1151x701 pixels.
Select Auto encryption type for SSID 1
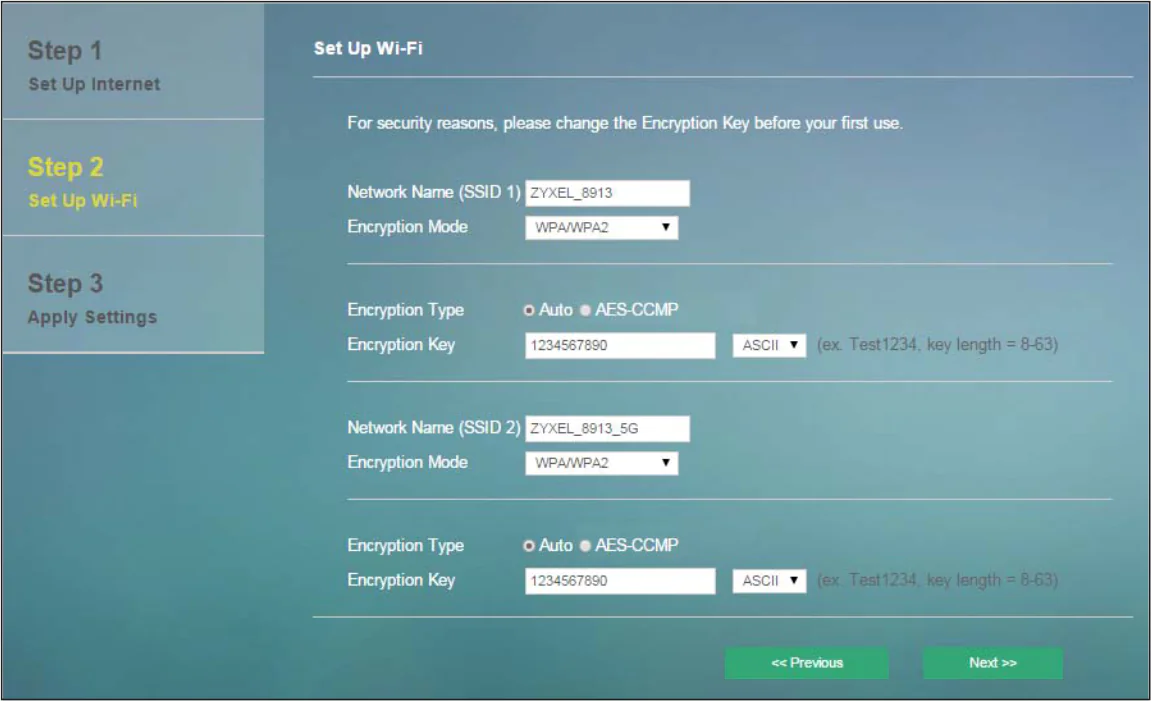(x=529, y=311)
